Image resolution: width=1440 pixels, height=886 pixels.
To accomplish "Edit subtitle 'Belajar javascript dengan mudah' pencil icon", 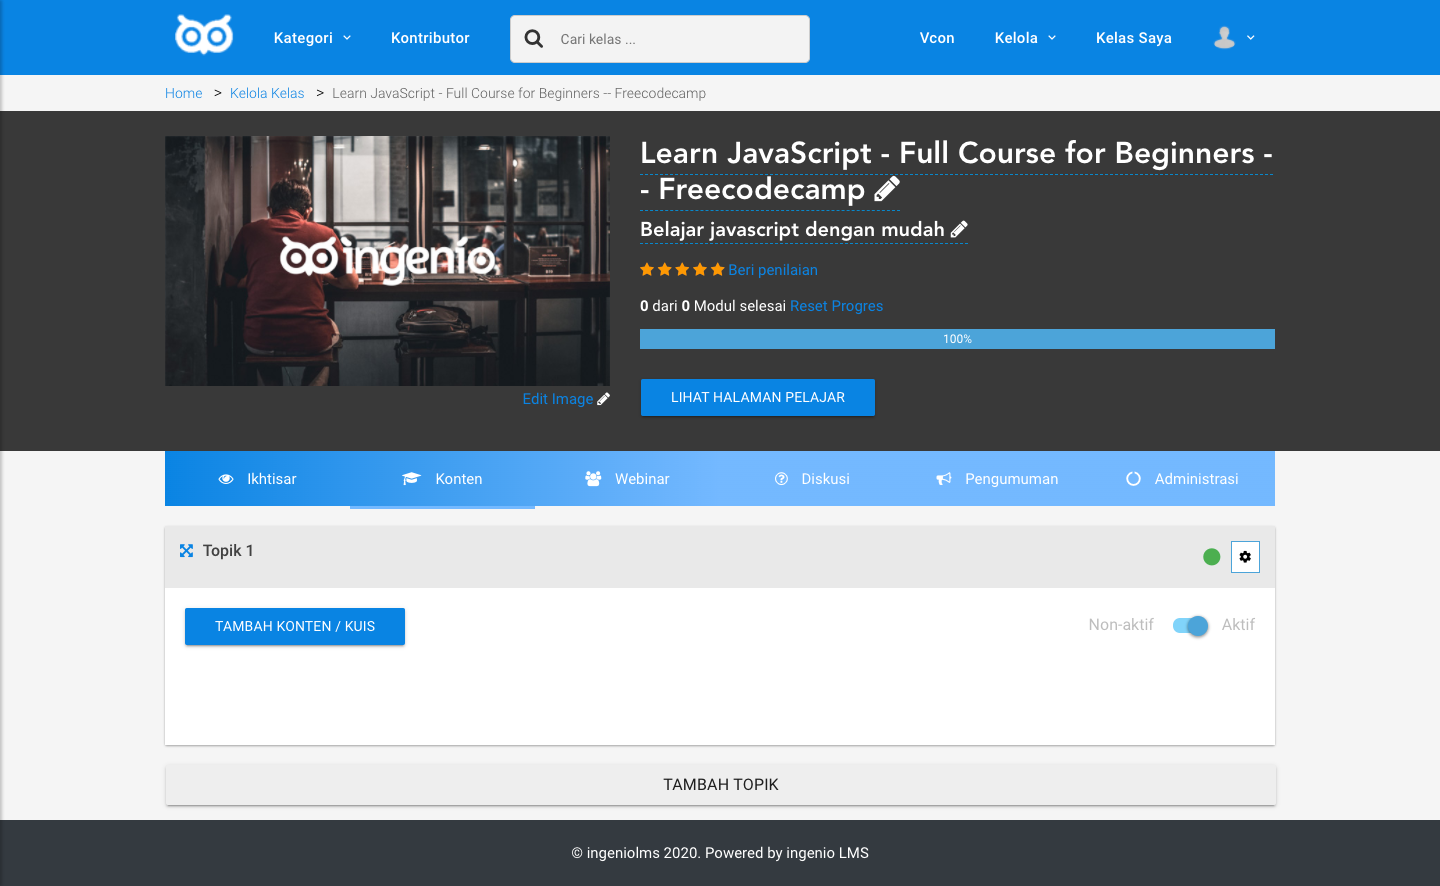I will click(x=959, y=230).
